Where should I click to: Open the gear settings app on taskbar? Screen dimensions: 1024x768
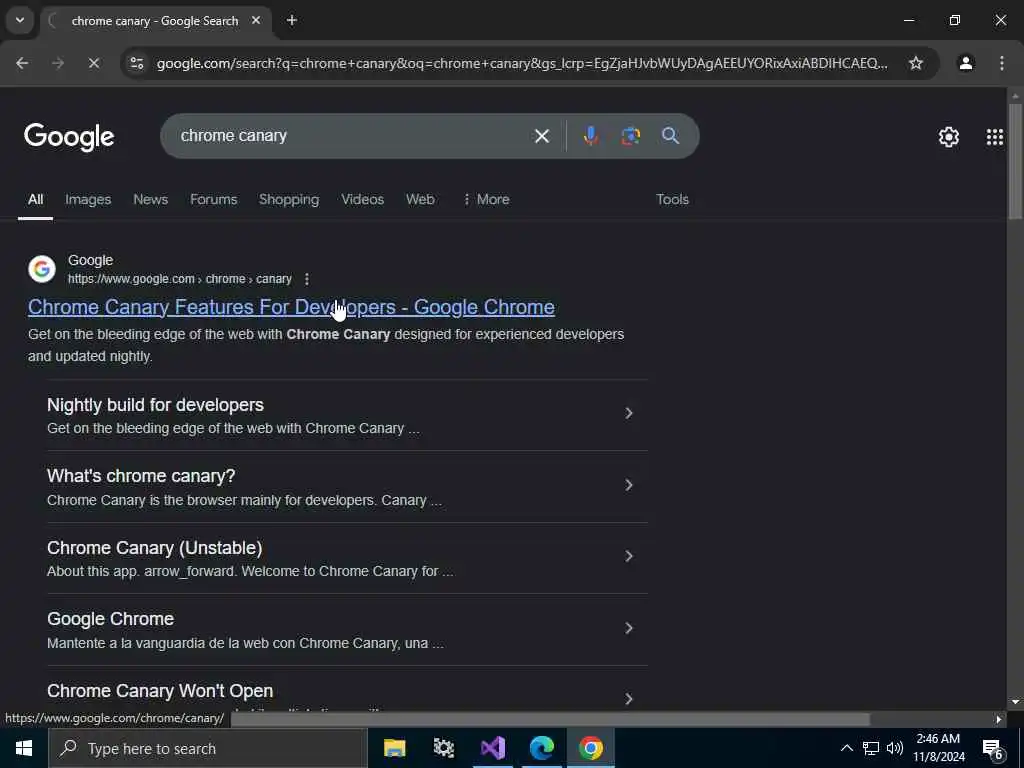click(443, 748)
